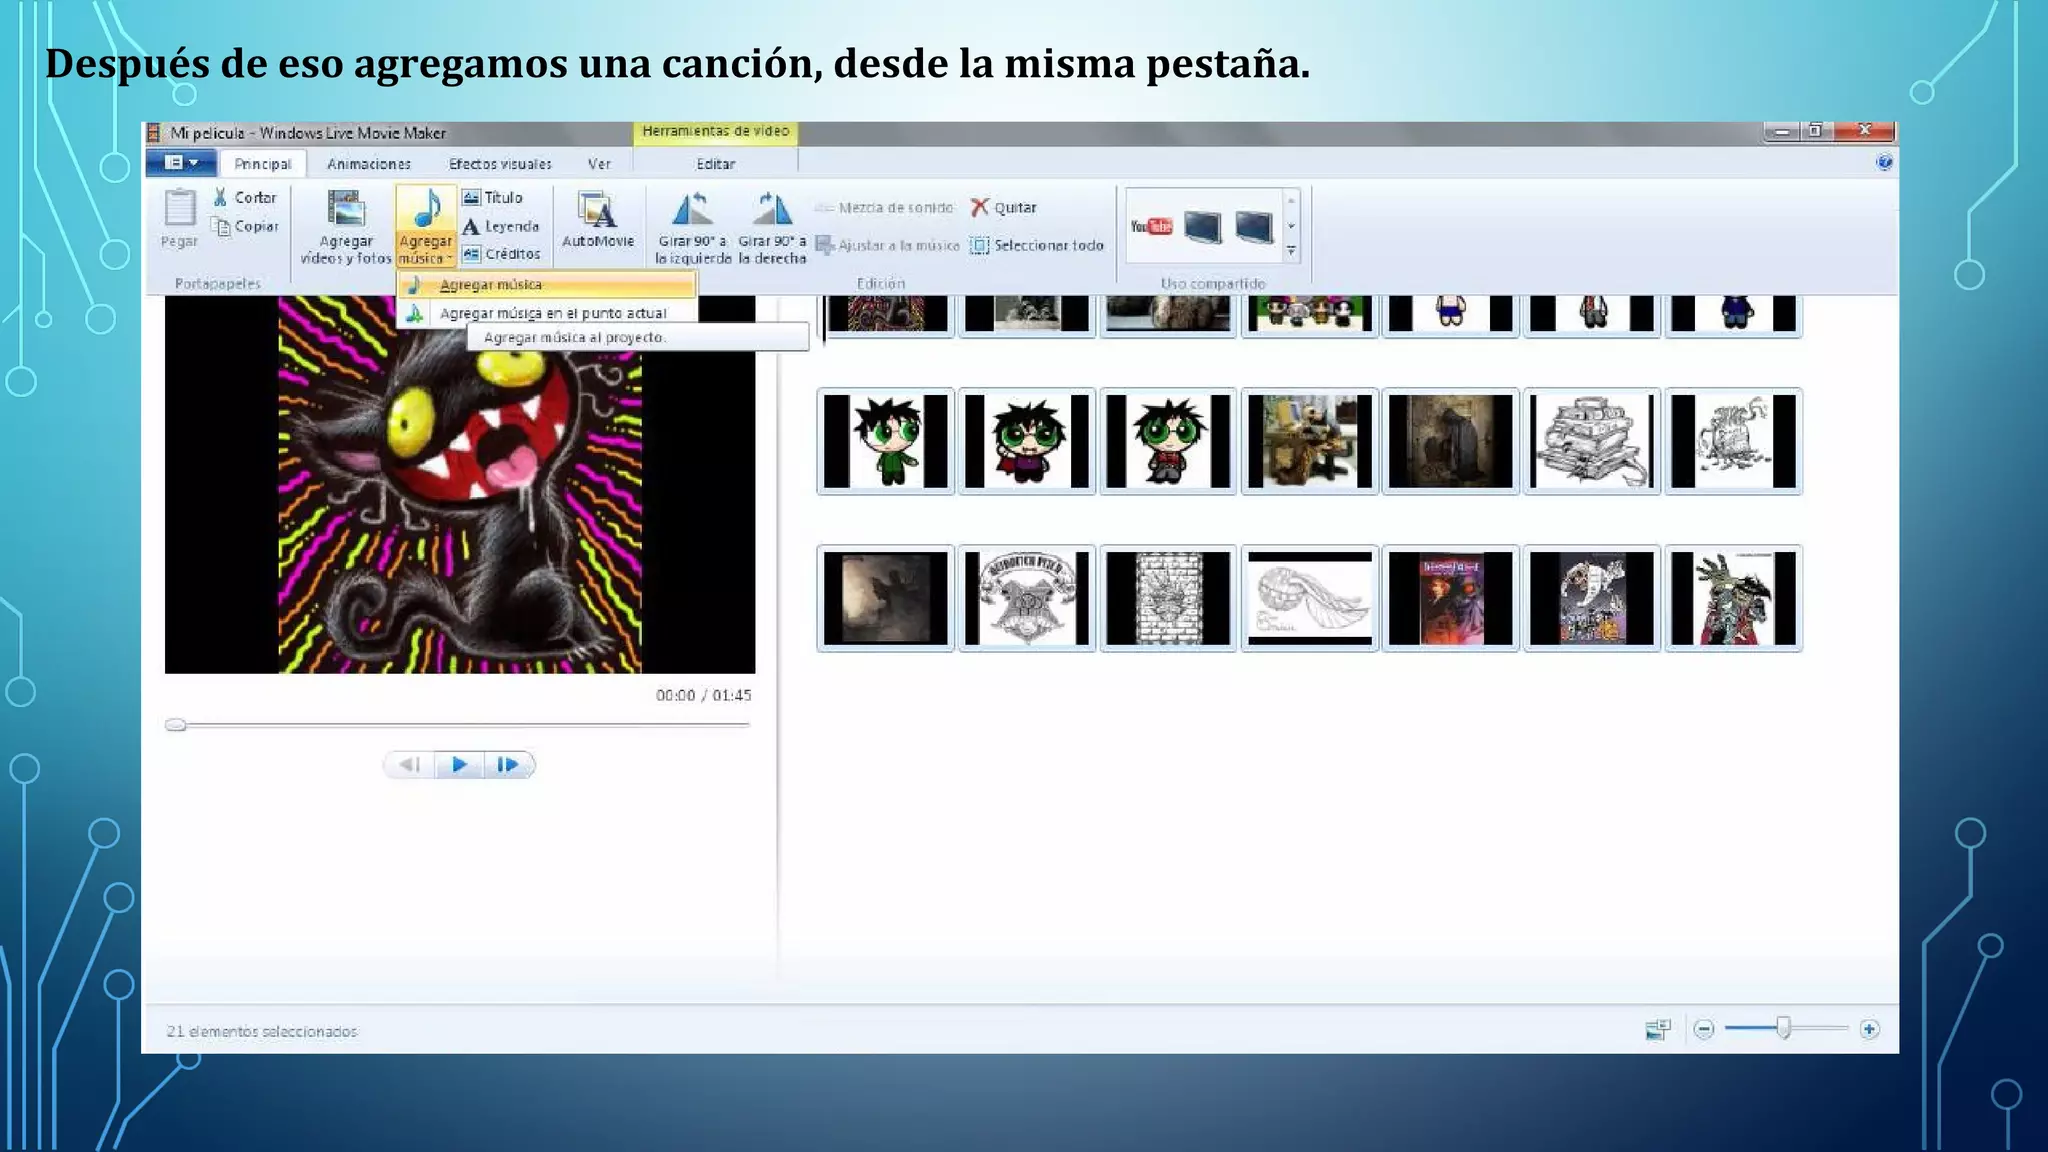This screenshot has width=2048, height=1152.
Task: Click the AutoMovie icon
Action: tap(597, 210)
